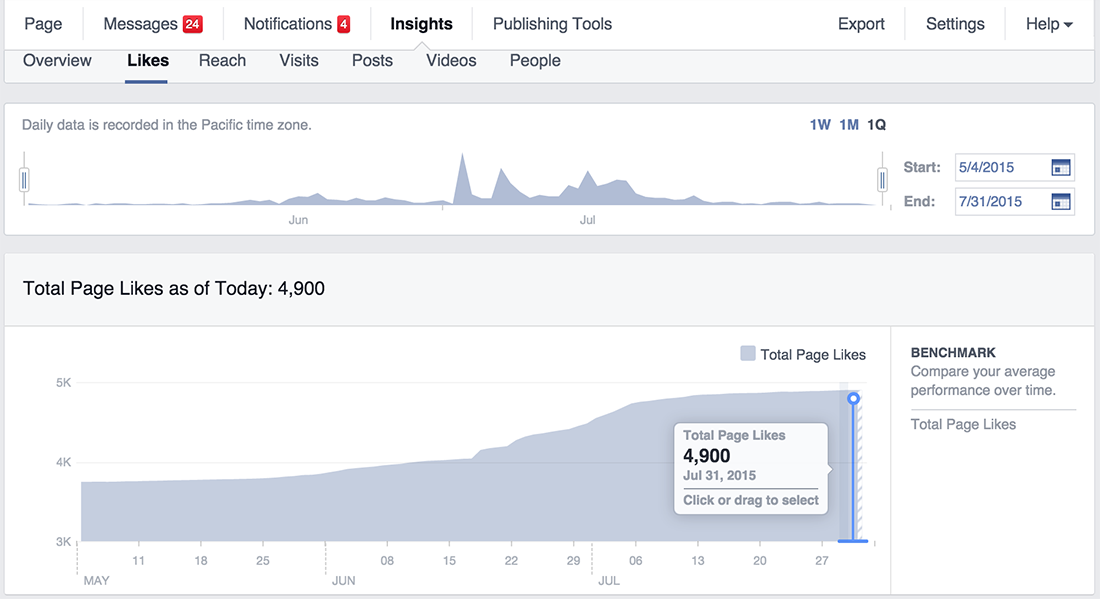Screen dimensions: 1100x599
Task: Open the Messages tab
Action: (x=140, y=24)
